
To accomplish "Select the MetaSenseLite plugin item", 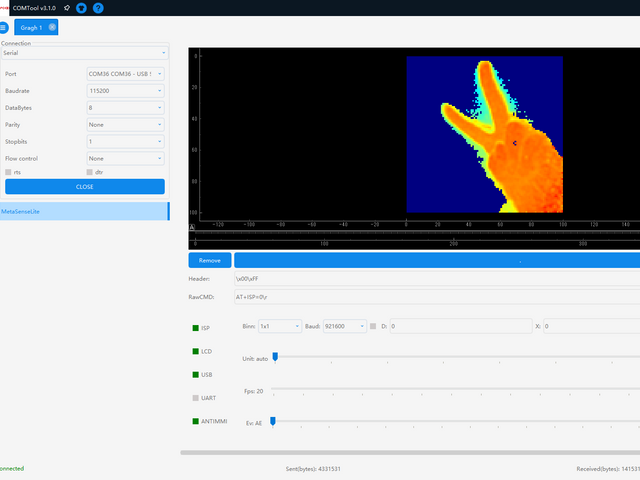I will pos(84,211).
